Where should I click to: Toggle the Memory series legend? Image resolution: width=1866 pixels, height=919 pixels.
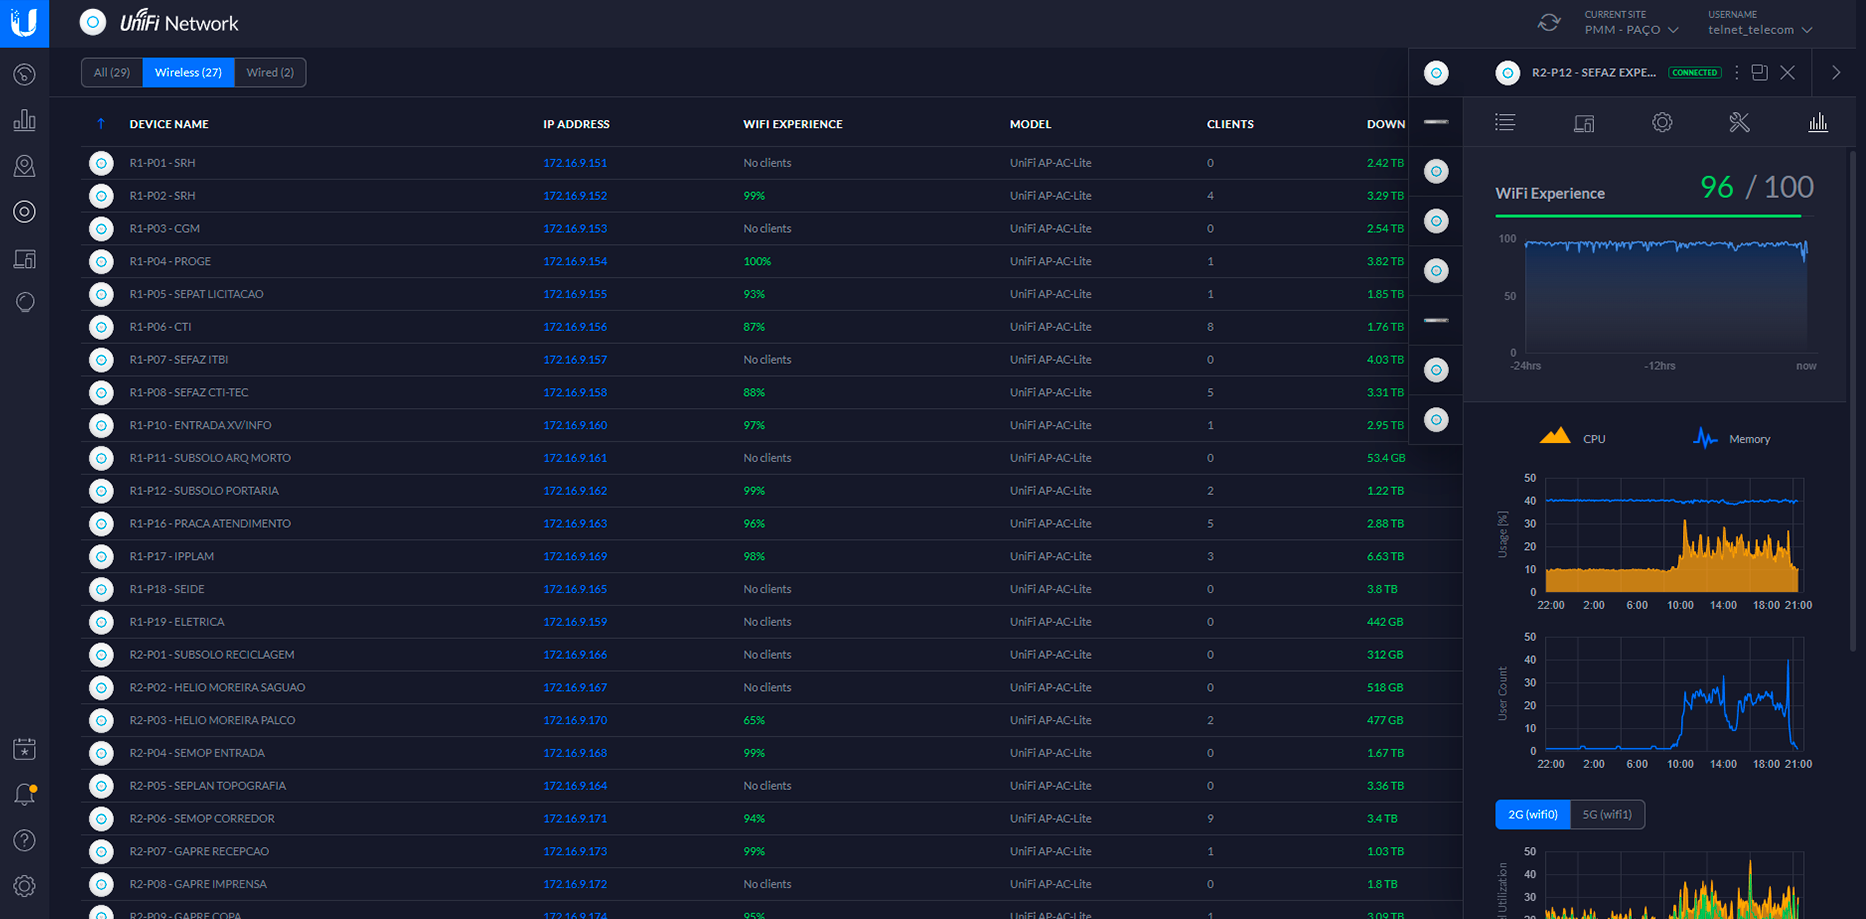point(1731,438)
